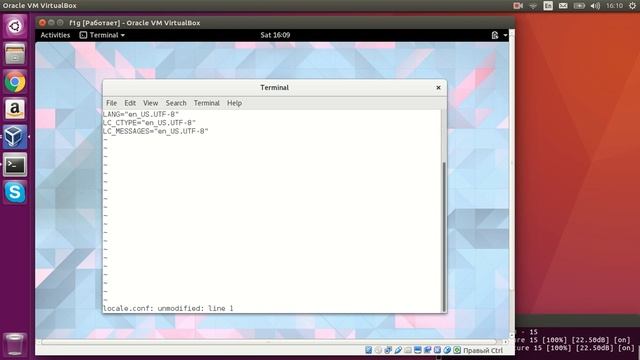Open the Terminal menu in the menubar
Screen dimensions: 640x360
coord(207,103)
